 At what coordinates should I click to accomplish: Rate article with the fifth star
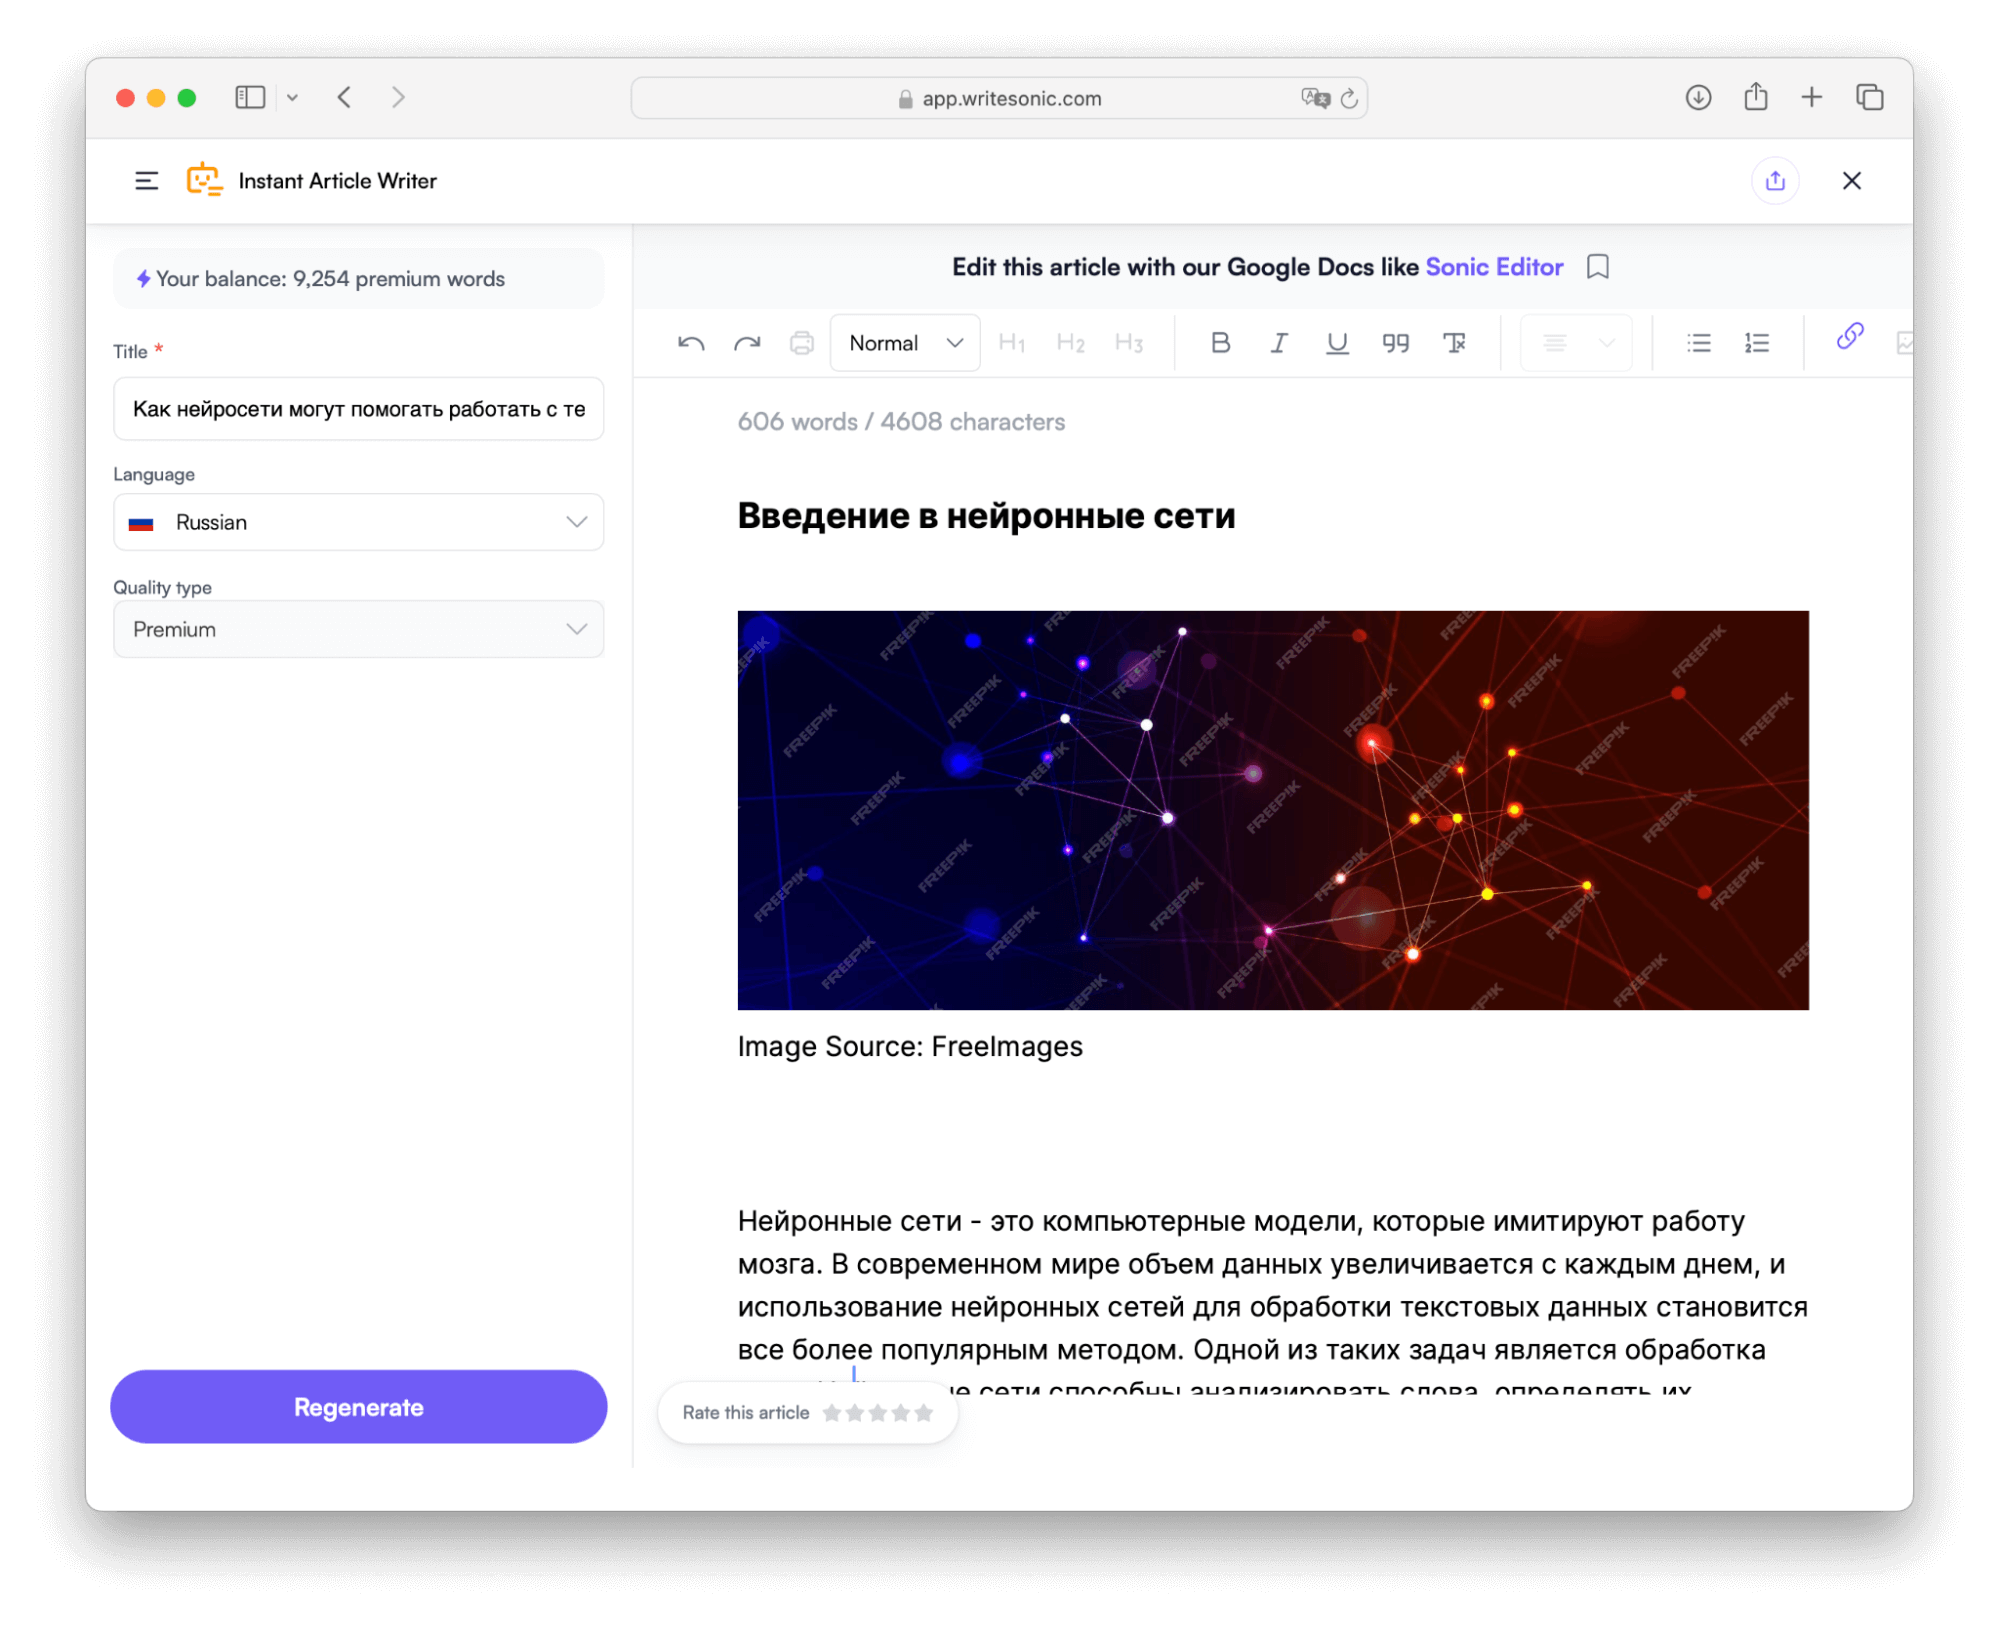pos(924,1413)
